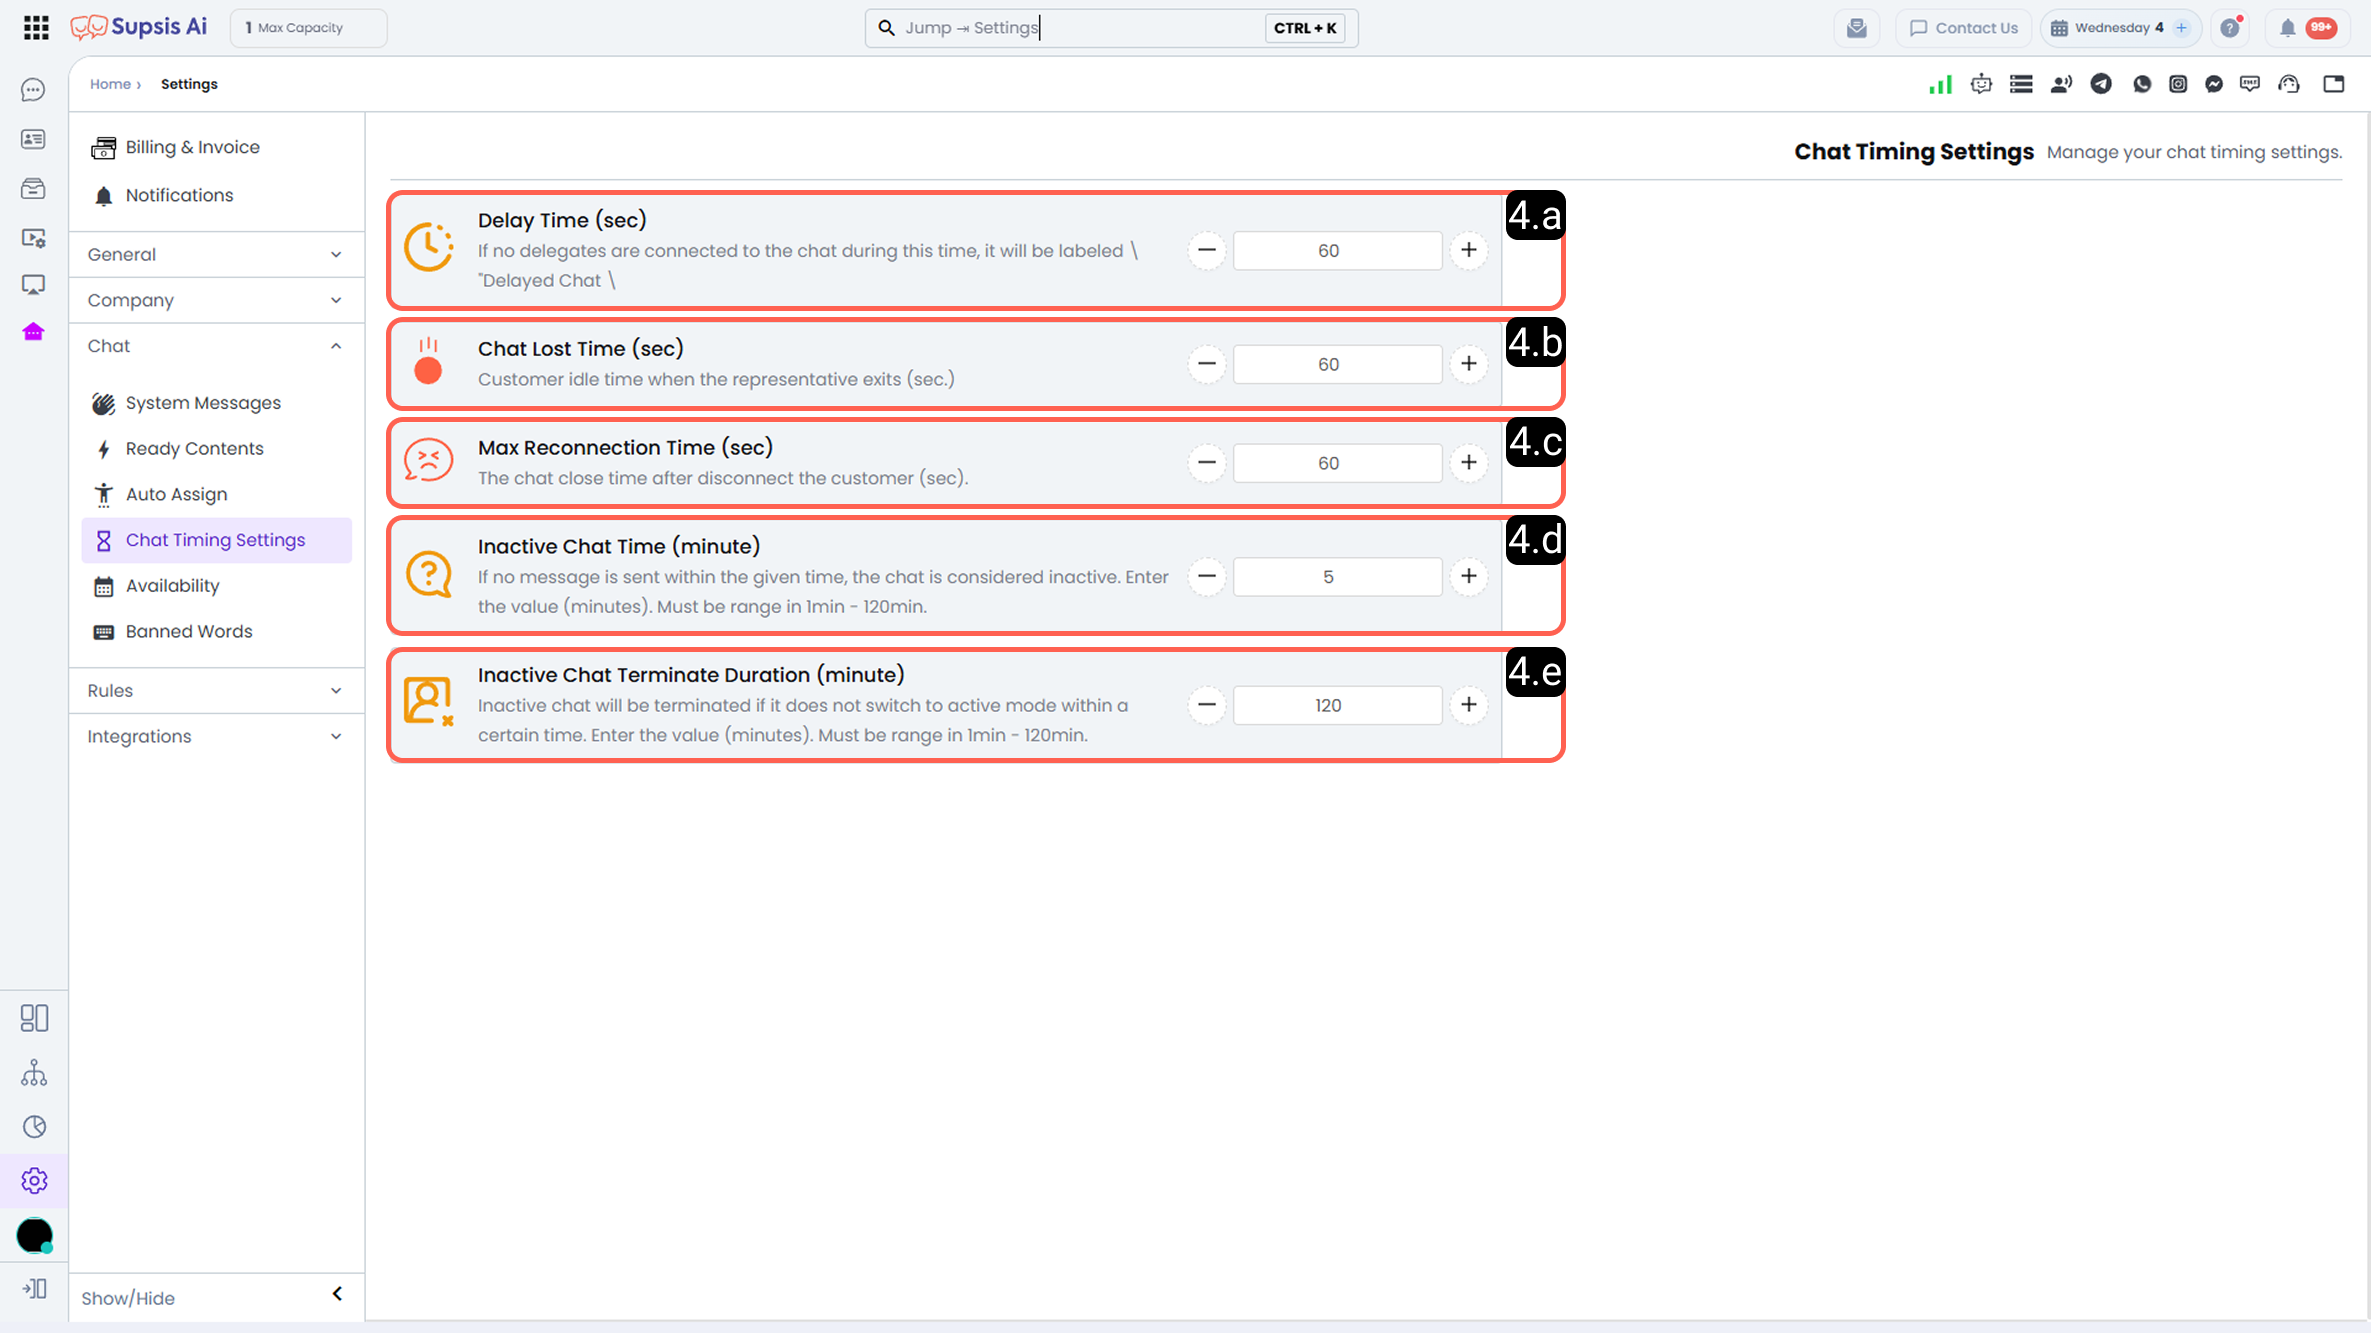Screen dimensions: 2371x1333
Task: Open the apps grid launcher
Action: coord(36,27)
